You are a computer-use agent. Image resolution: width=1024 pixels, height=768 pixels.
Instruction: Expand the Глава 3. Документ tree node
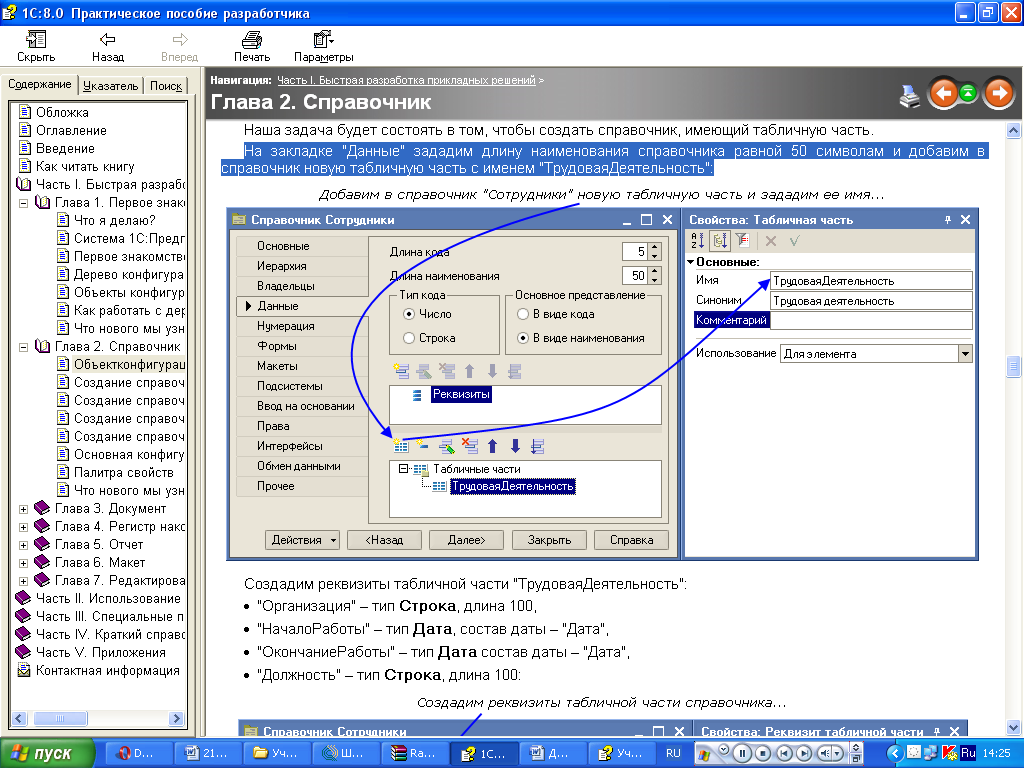[23, 509]
